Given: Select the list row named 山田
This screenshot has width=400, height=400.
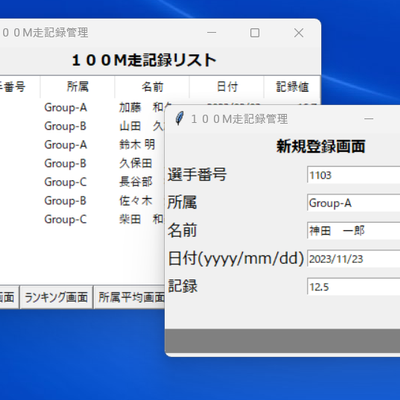Looking at the screenshot, I should [82, 126].
